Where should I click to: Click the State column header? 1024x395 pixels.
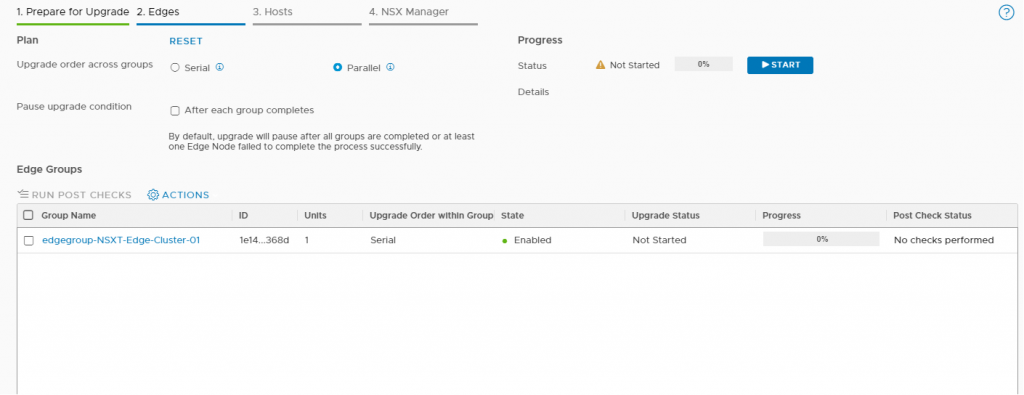pyautogui.click(x=512, y=215)
